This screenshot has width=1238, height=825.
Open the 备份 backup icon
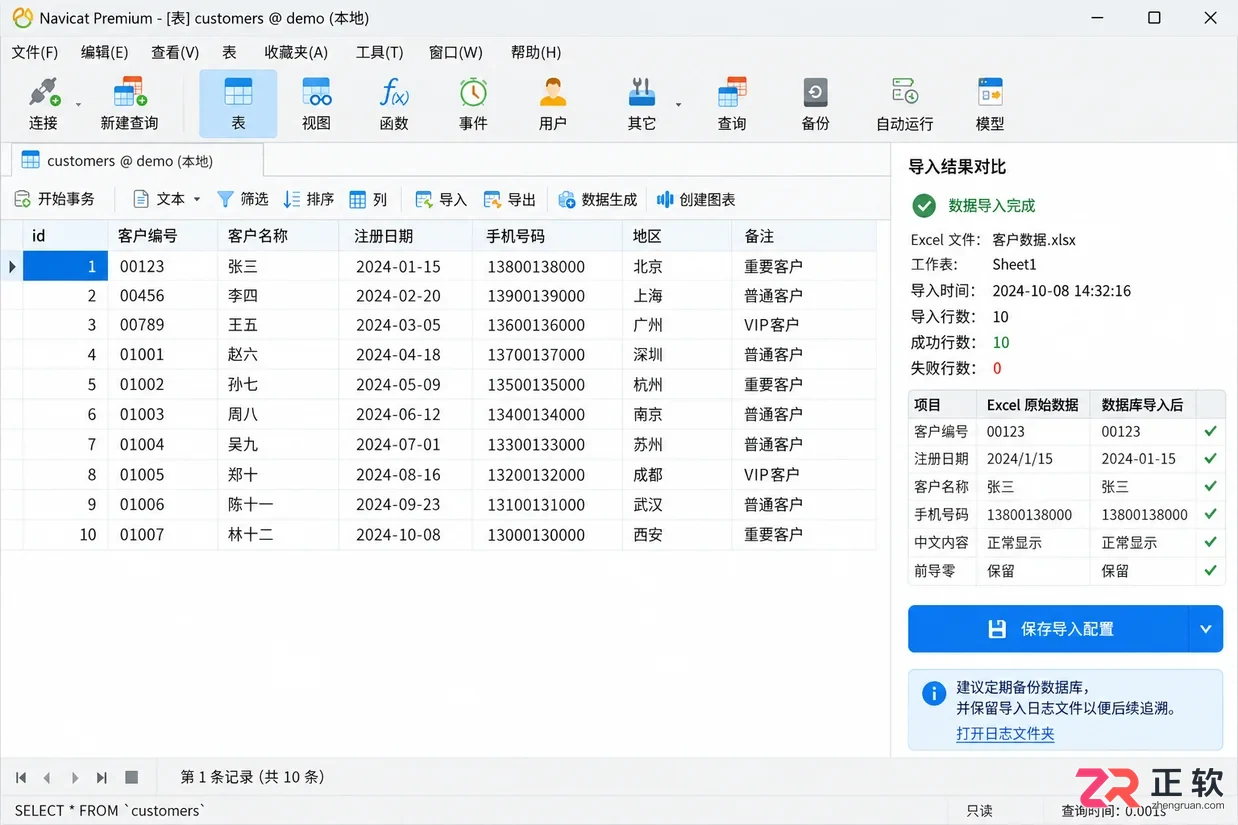[816, 94]
